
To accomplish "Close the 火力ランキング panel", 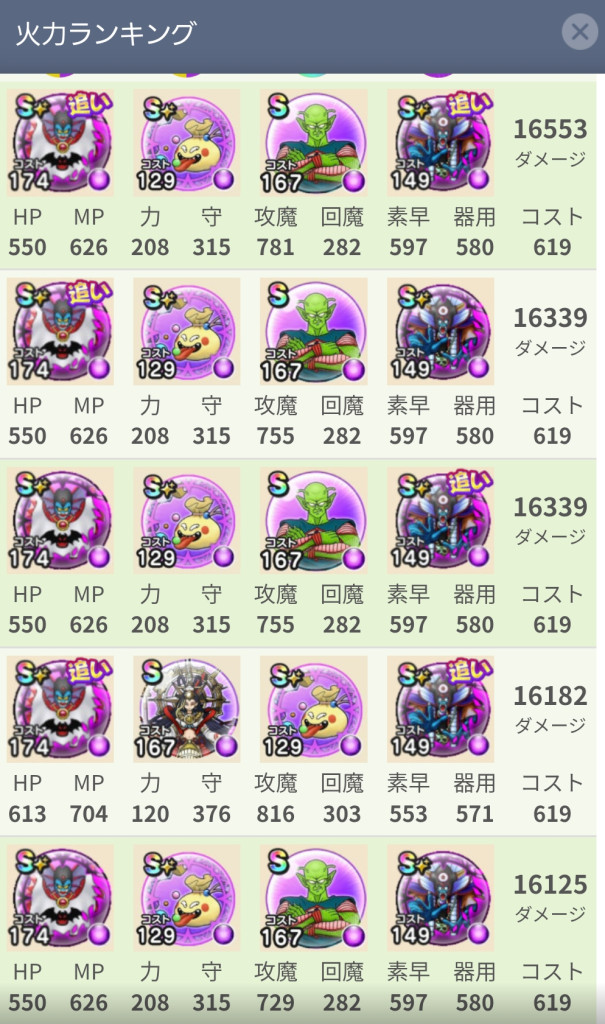I will click(x=579, y=31).
